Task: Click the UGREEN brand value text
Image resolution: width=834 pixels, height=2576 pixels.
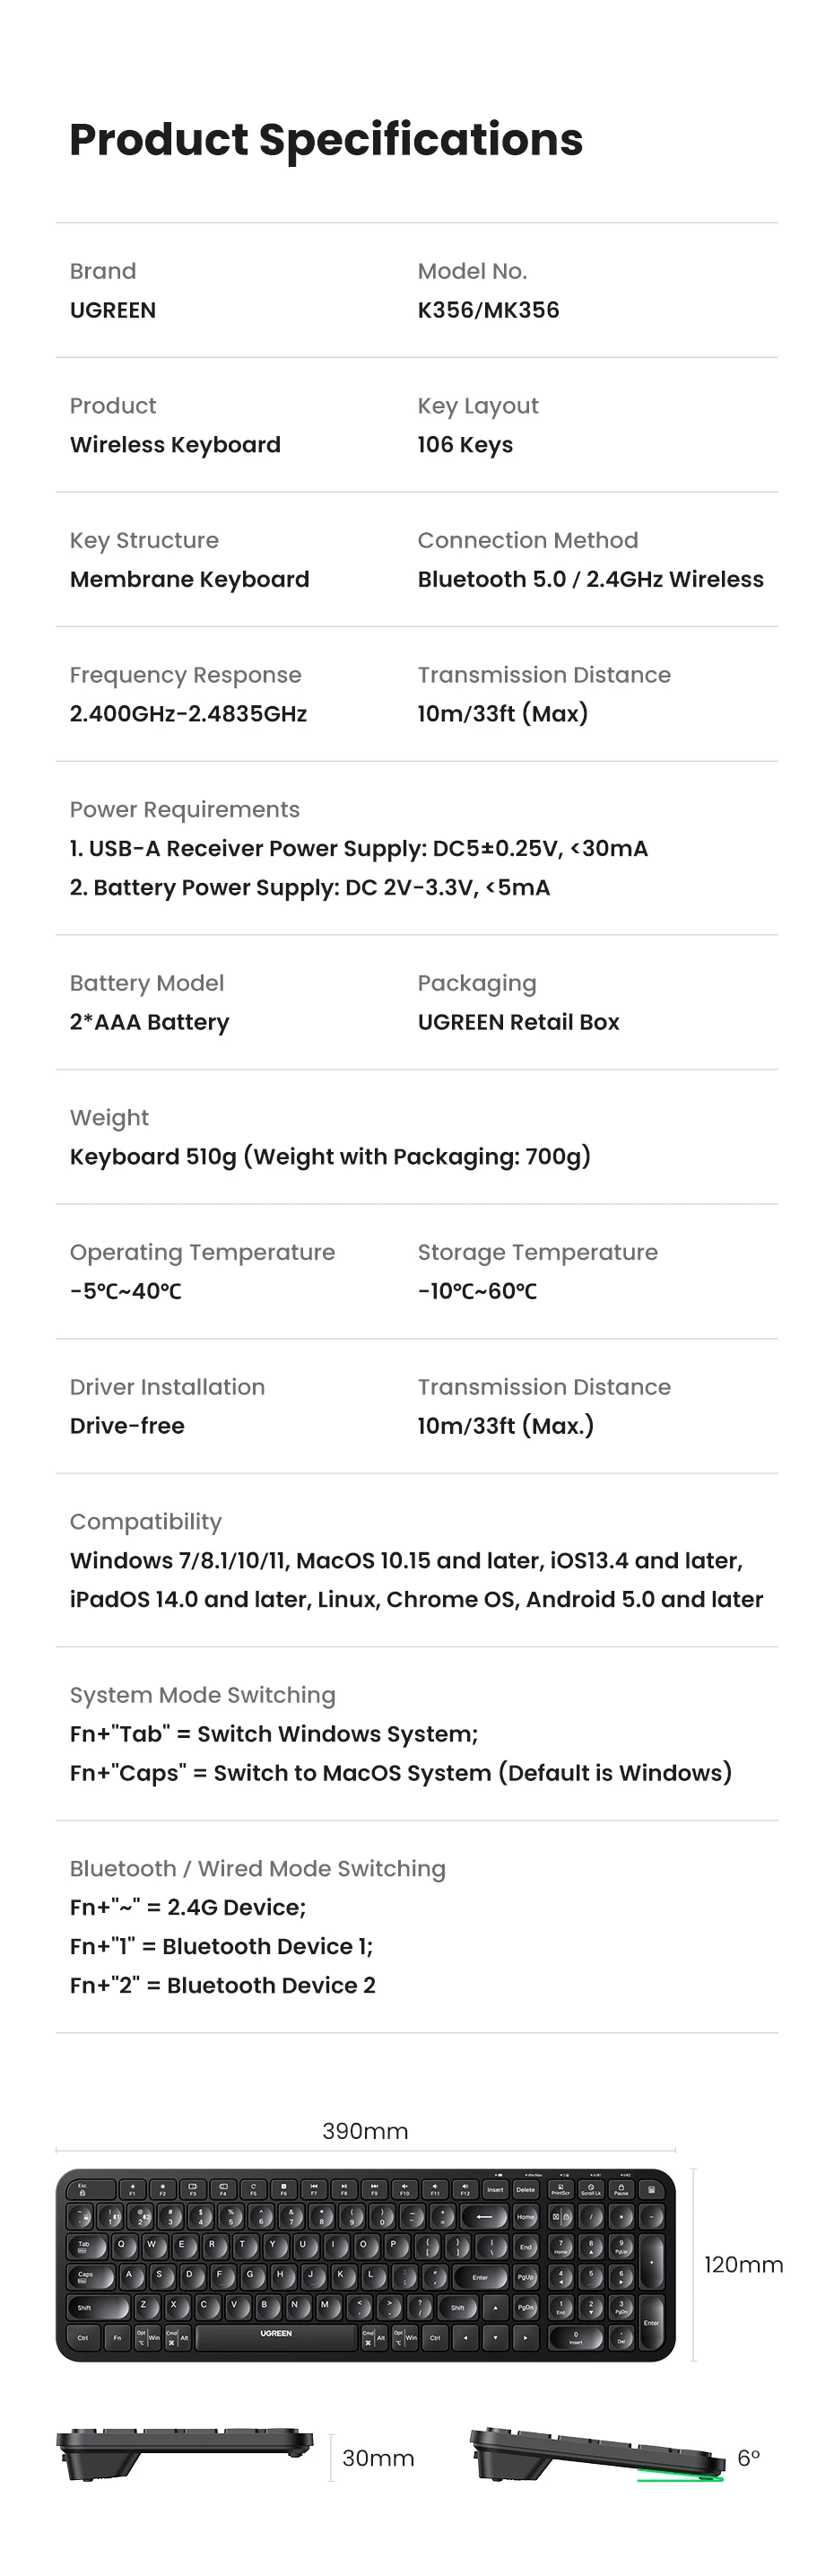Action: point(113,310)
